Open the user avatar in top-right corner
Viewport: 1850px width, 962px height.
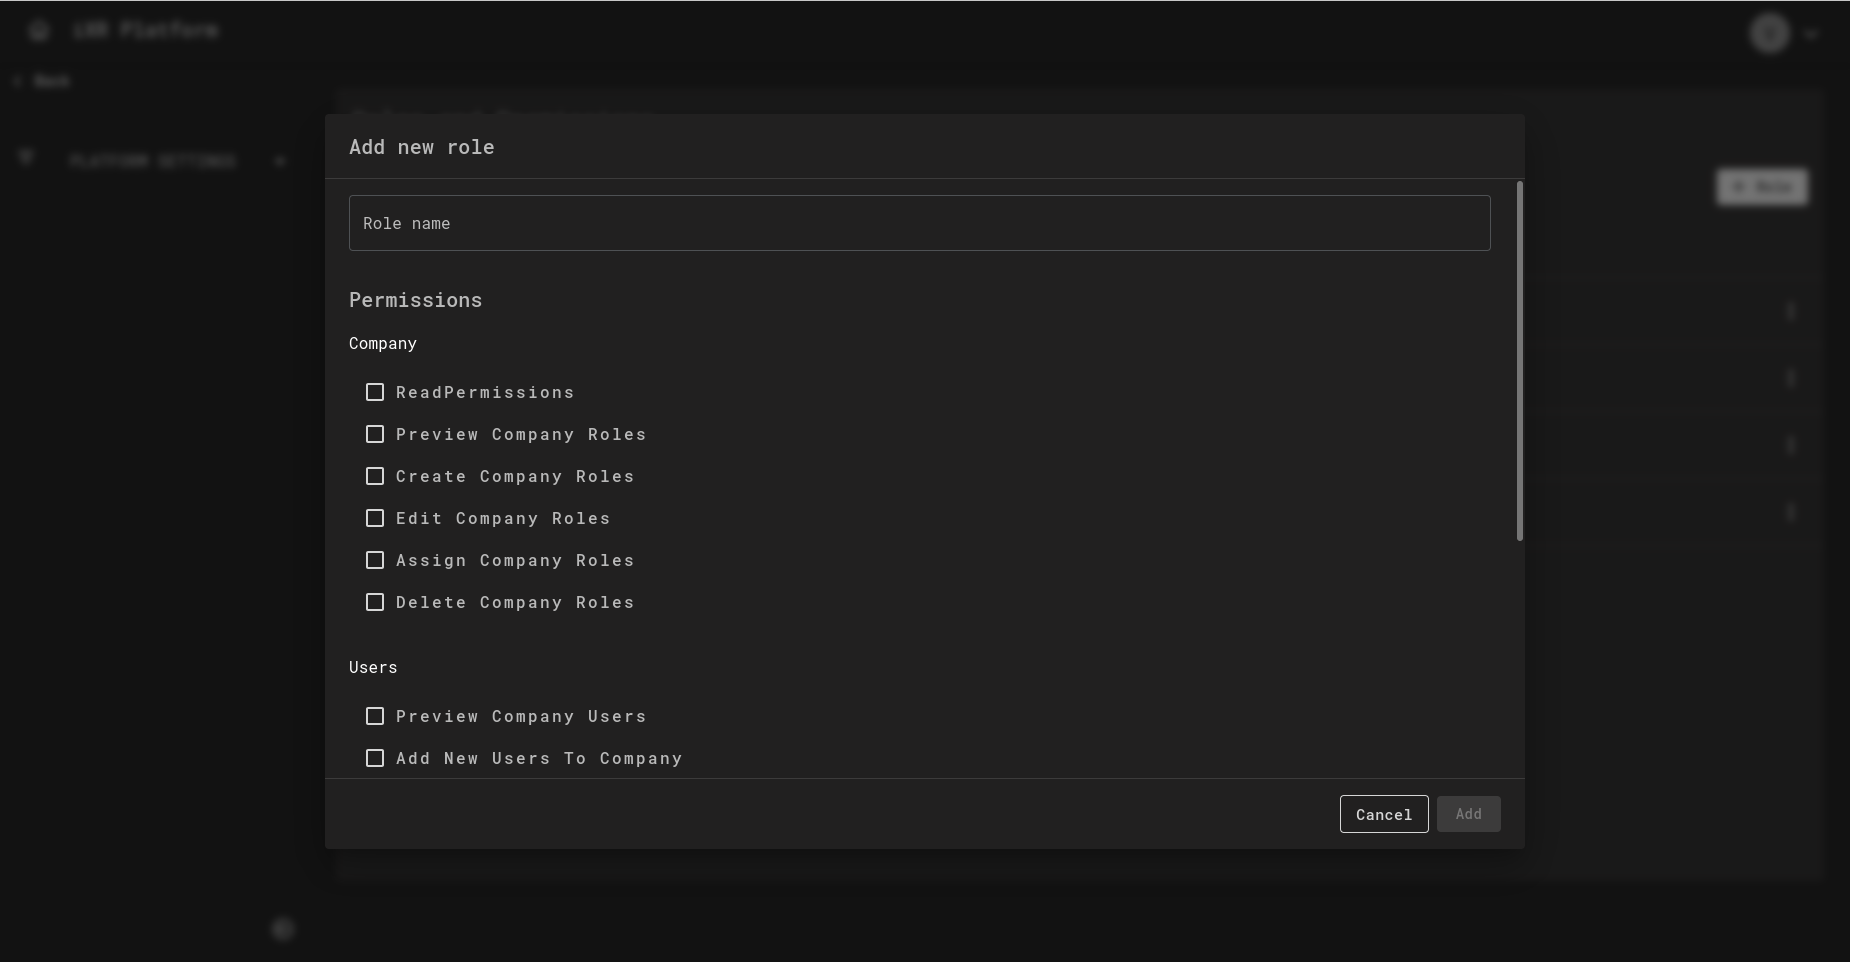click(1769, 33)
